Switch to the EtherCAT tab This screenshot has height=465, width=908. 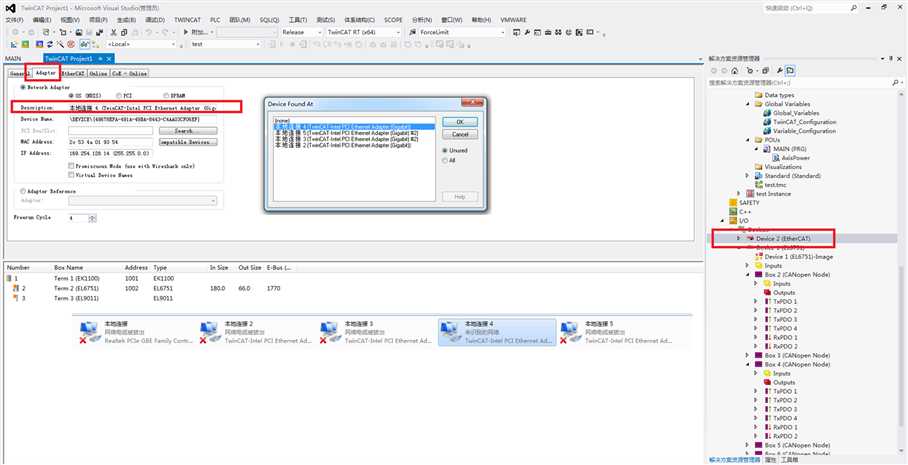pyautogui.click(x=74, y=74)
